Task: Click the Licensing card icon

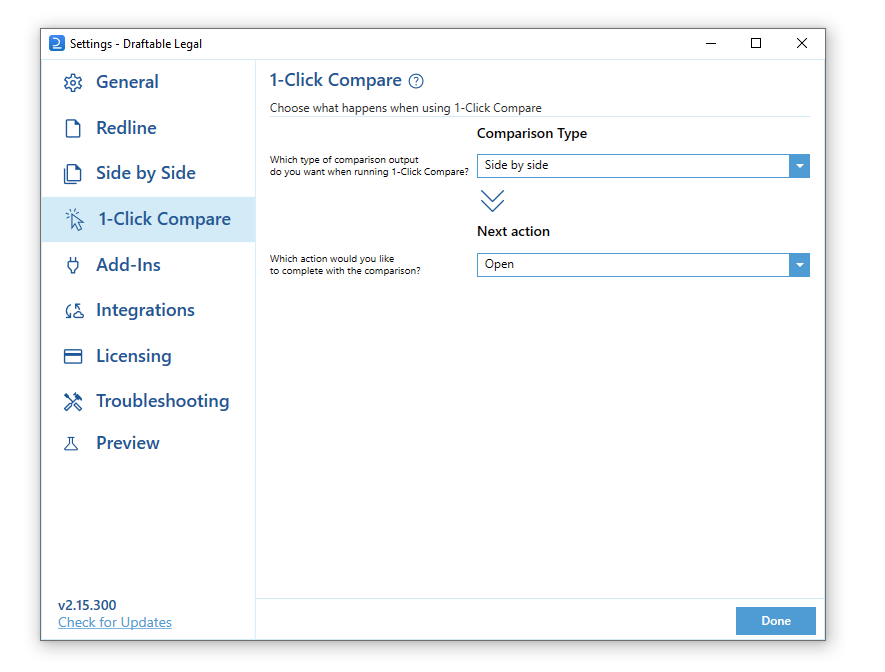Action: pos(73,356)
